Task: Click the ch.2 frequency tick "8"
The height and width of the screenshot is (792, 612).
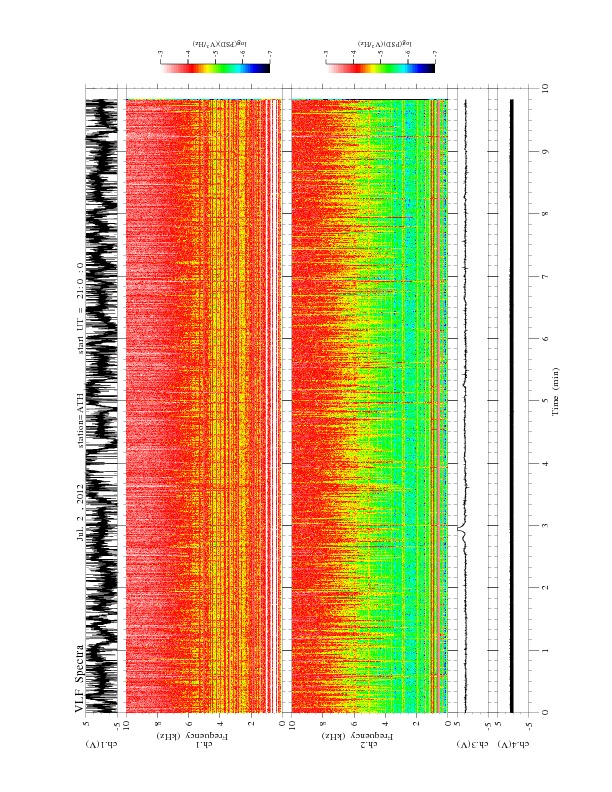Action: [x=323, y=723]
